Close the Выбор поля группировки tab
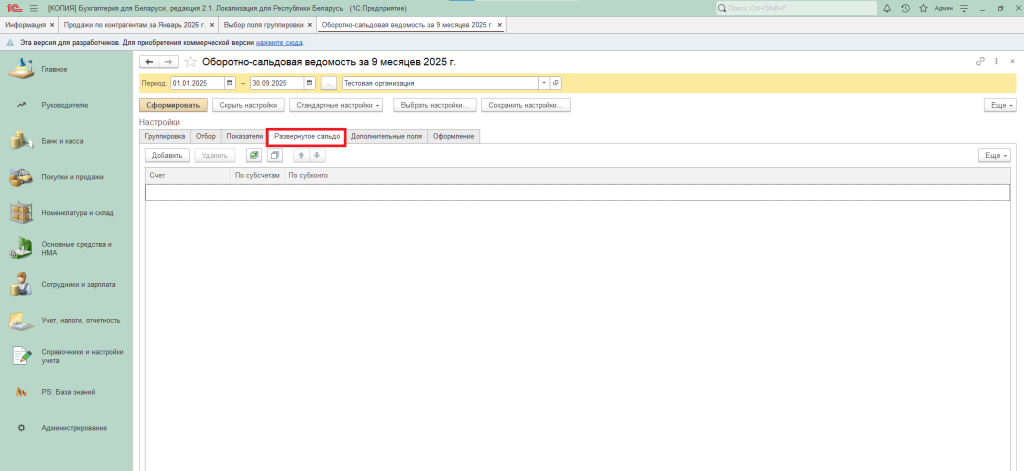This screenshot has height=471, width=1024. click(311, 23)
